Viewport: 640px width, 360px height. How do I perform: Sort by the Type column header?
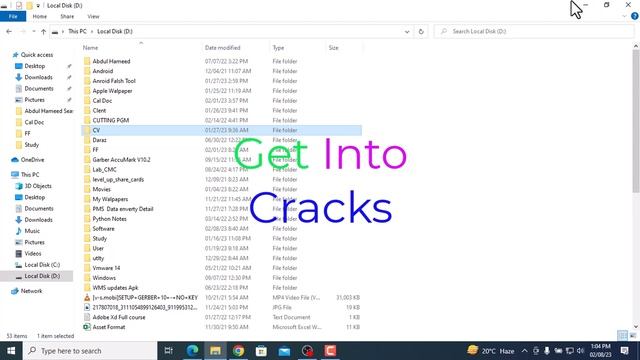278,48
